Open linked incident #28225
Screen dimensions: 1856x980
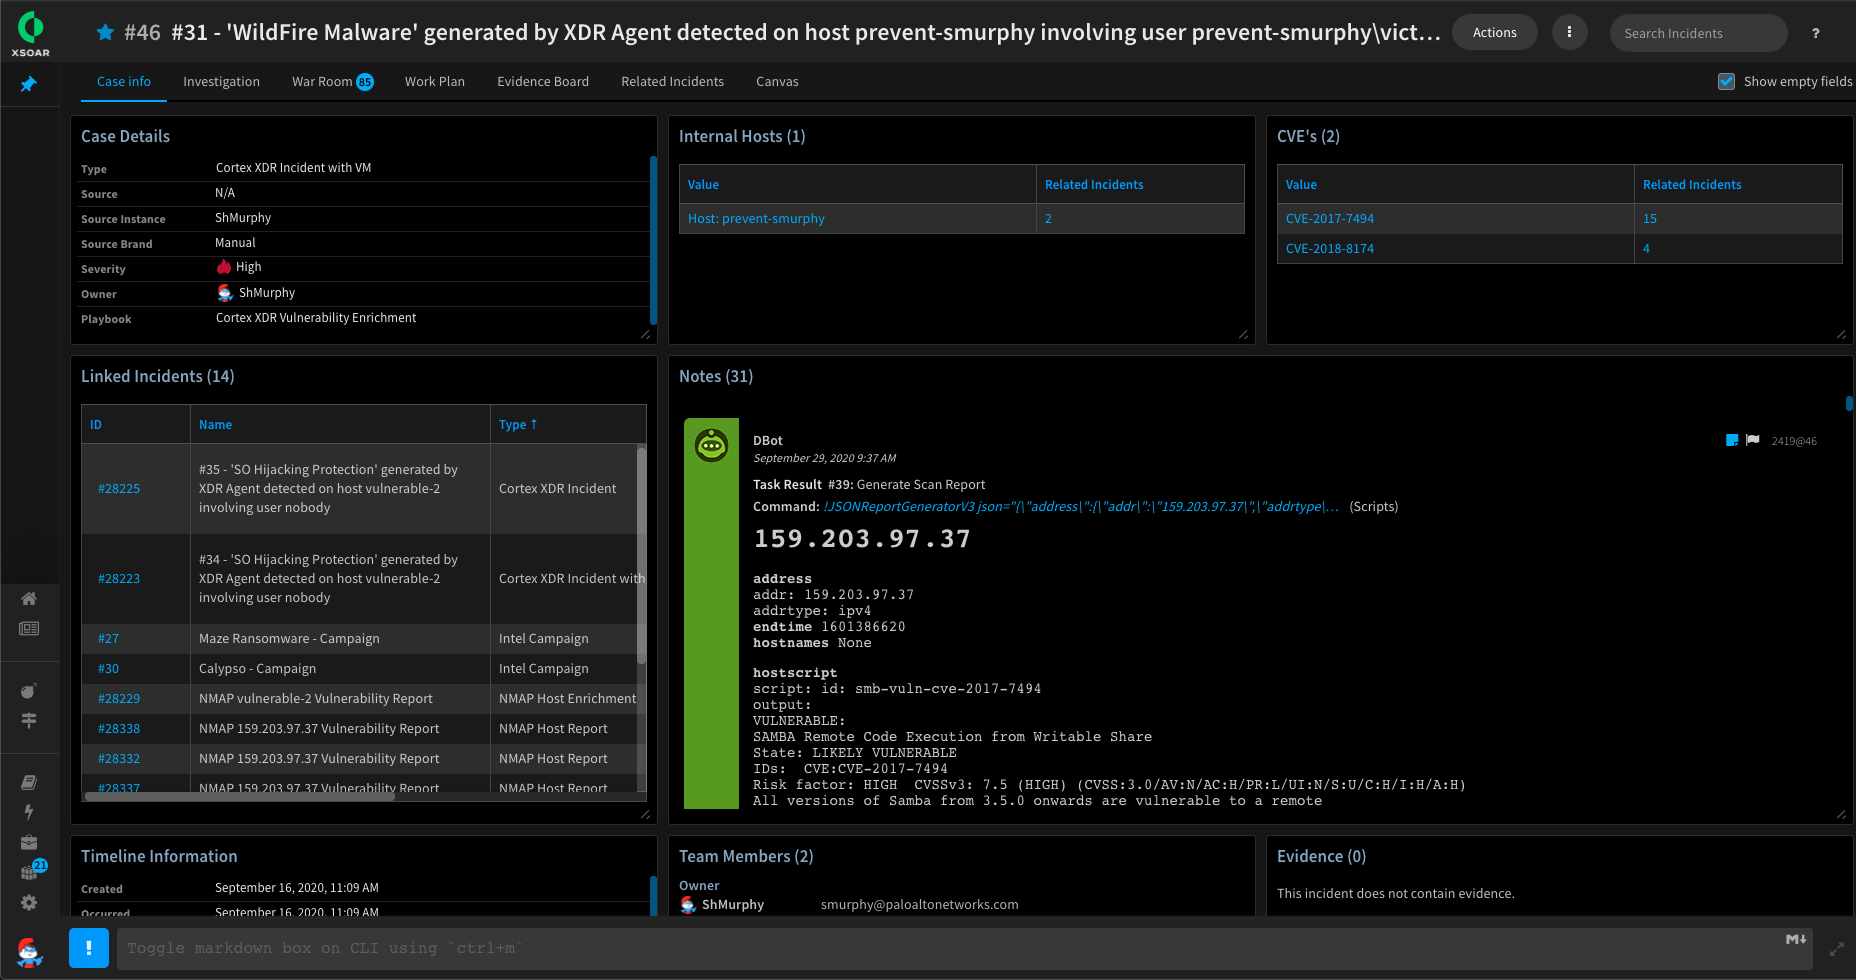(x=119, y=489)
